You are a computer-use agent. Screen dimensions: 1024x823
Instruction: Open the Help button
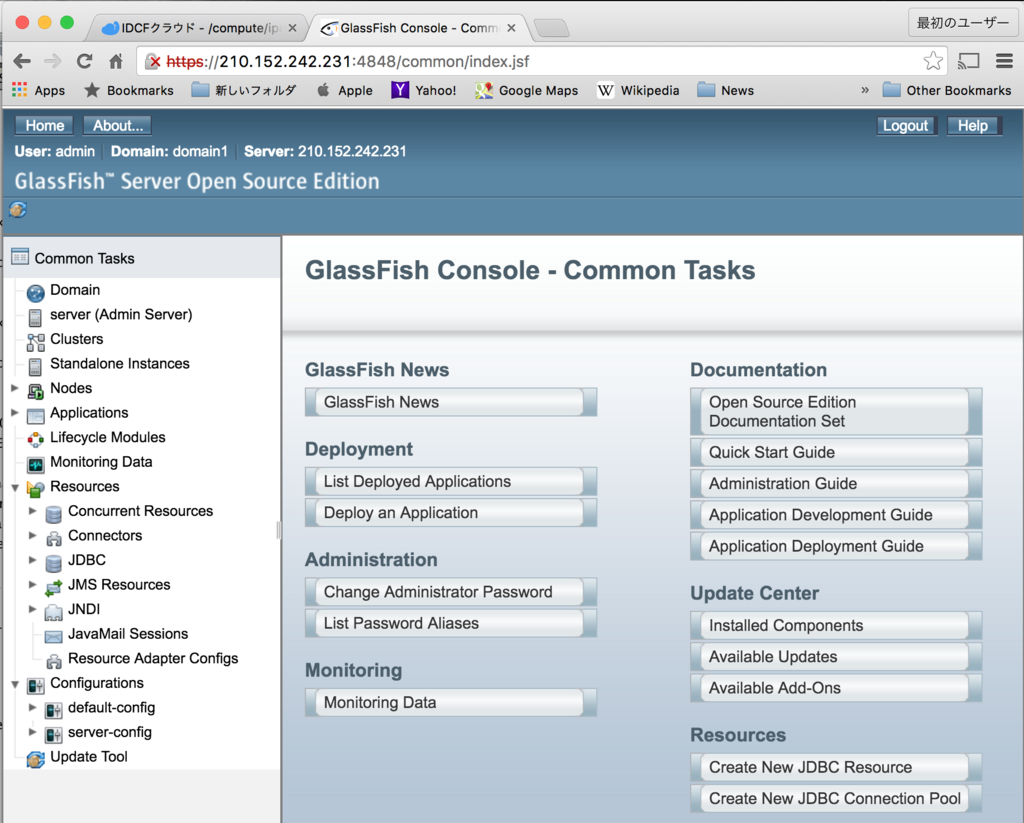tap(972, 125)
